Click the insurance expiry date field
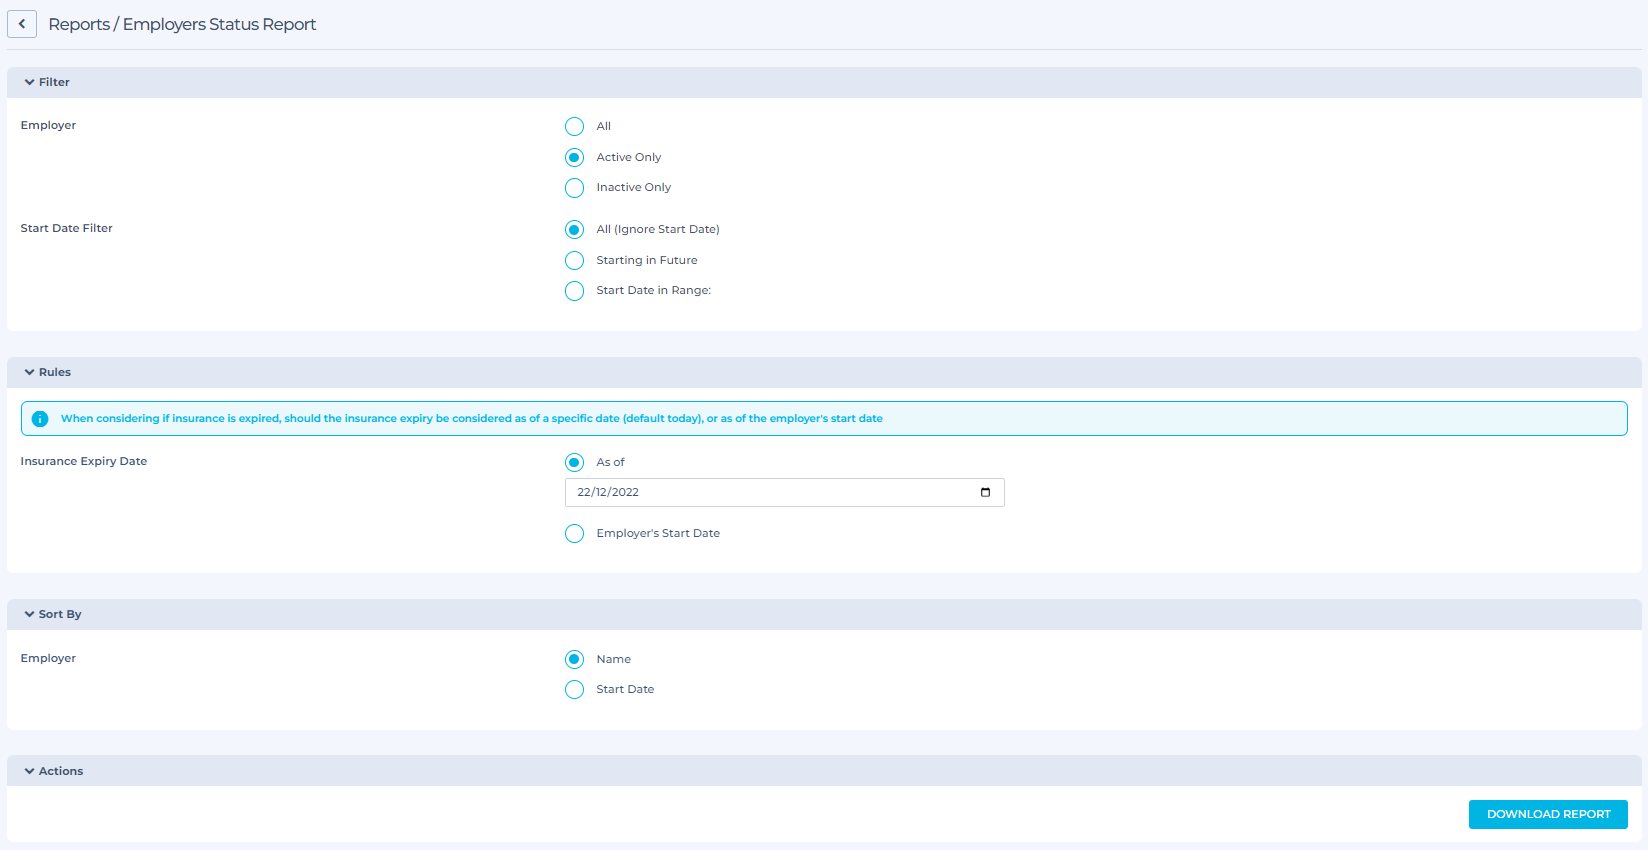Viewport: 1648px width, 850px height. [x=784, y=492]
